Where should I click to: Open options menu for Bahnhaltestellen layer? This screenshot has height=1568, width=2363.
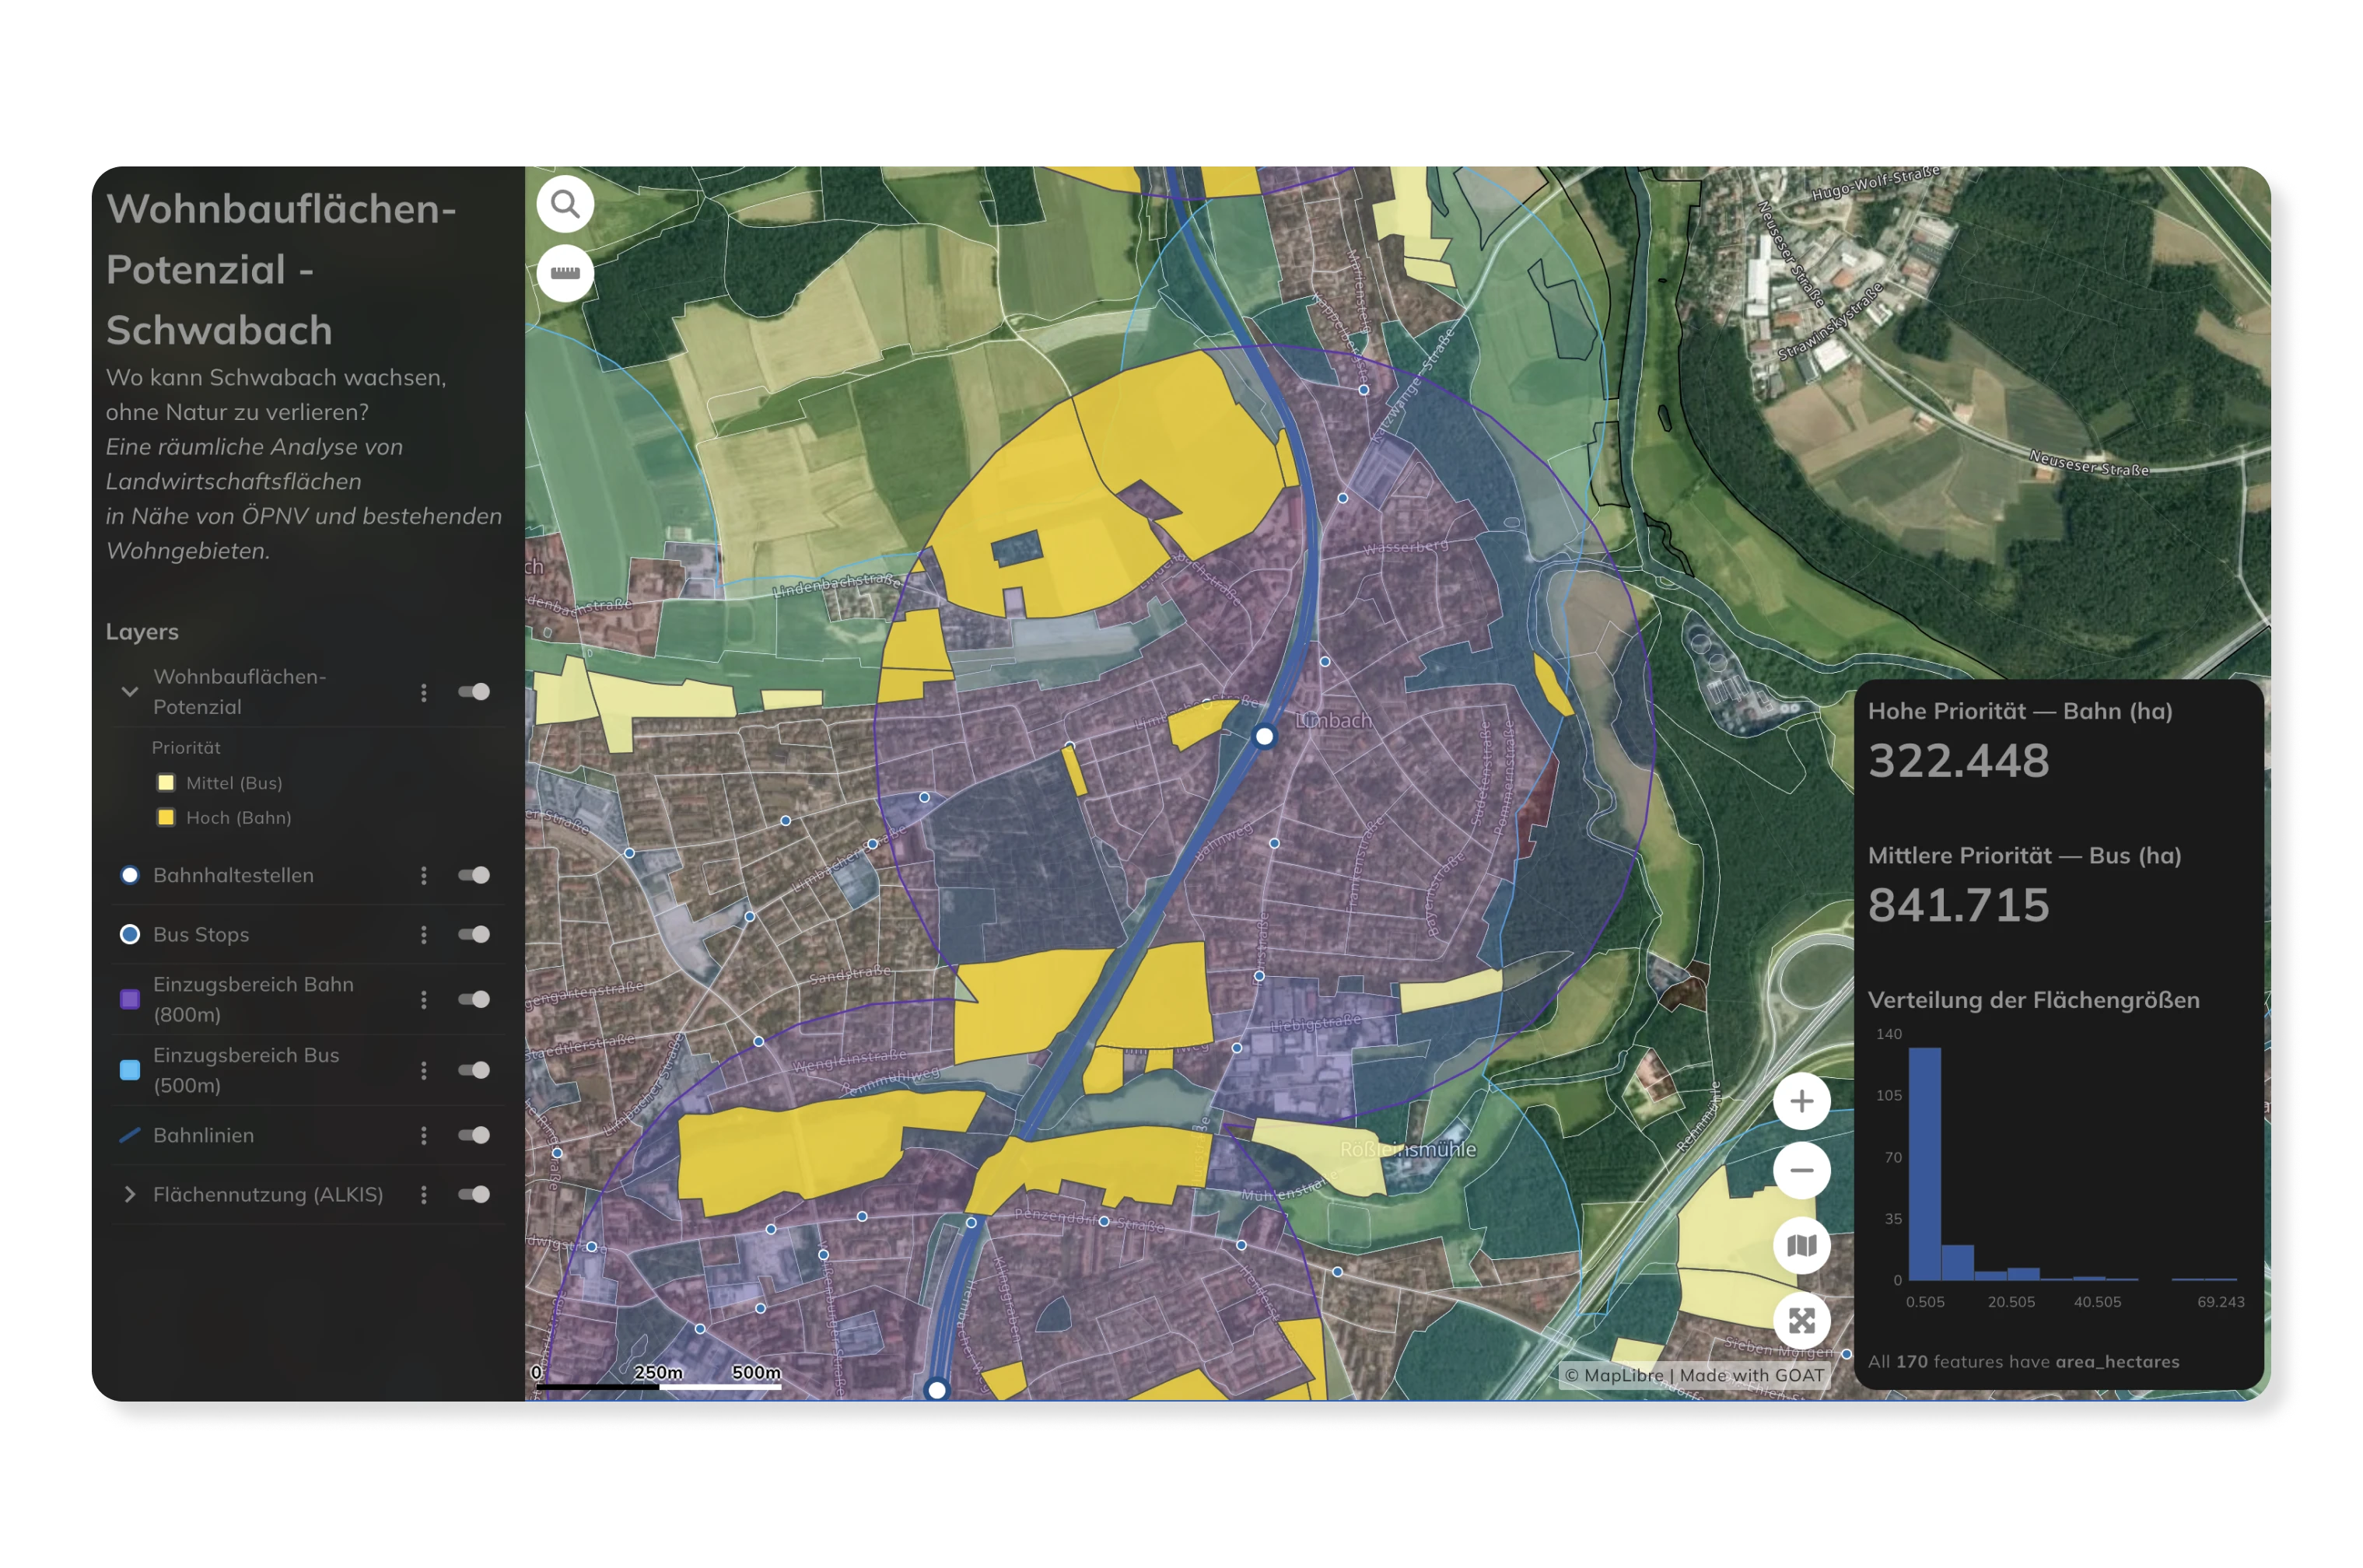(424, 875)
